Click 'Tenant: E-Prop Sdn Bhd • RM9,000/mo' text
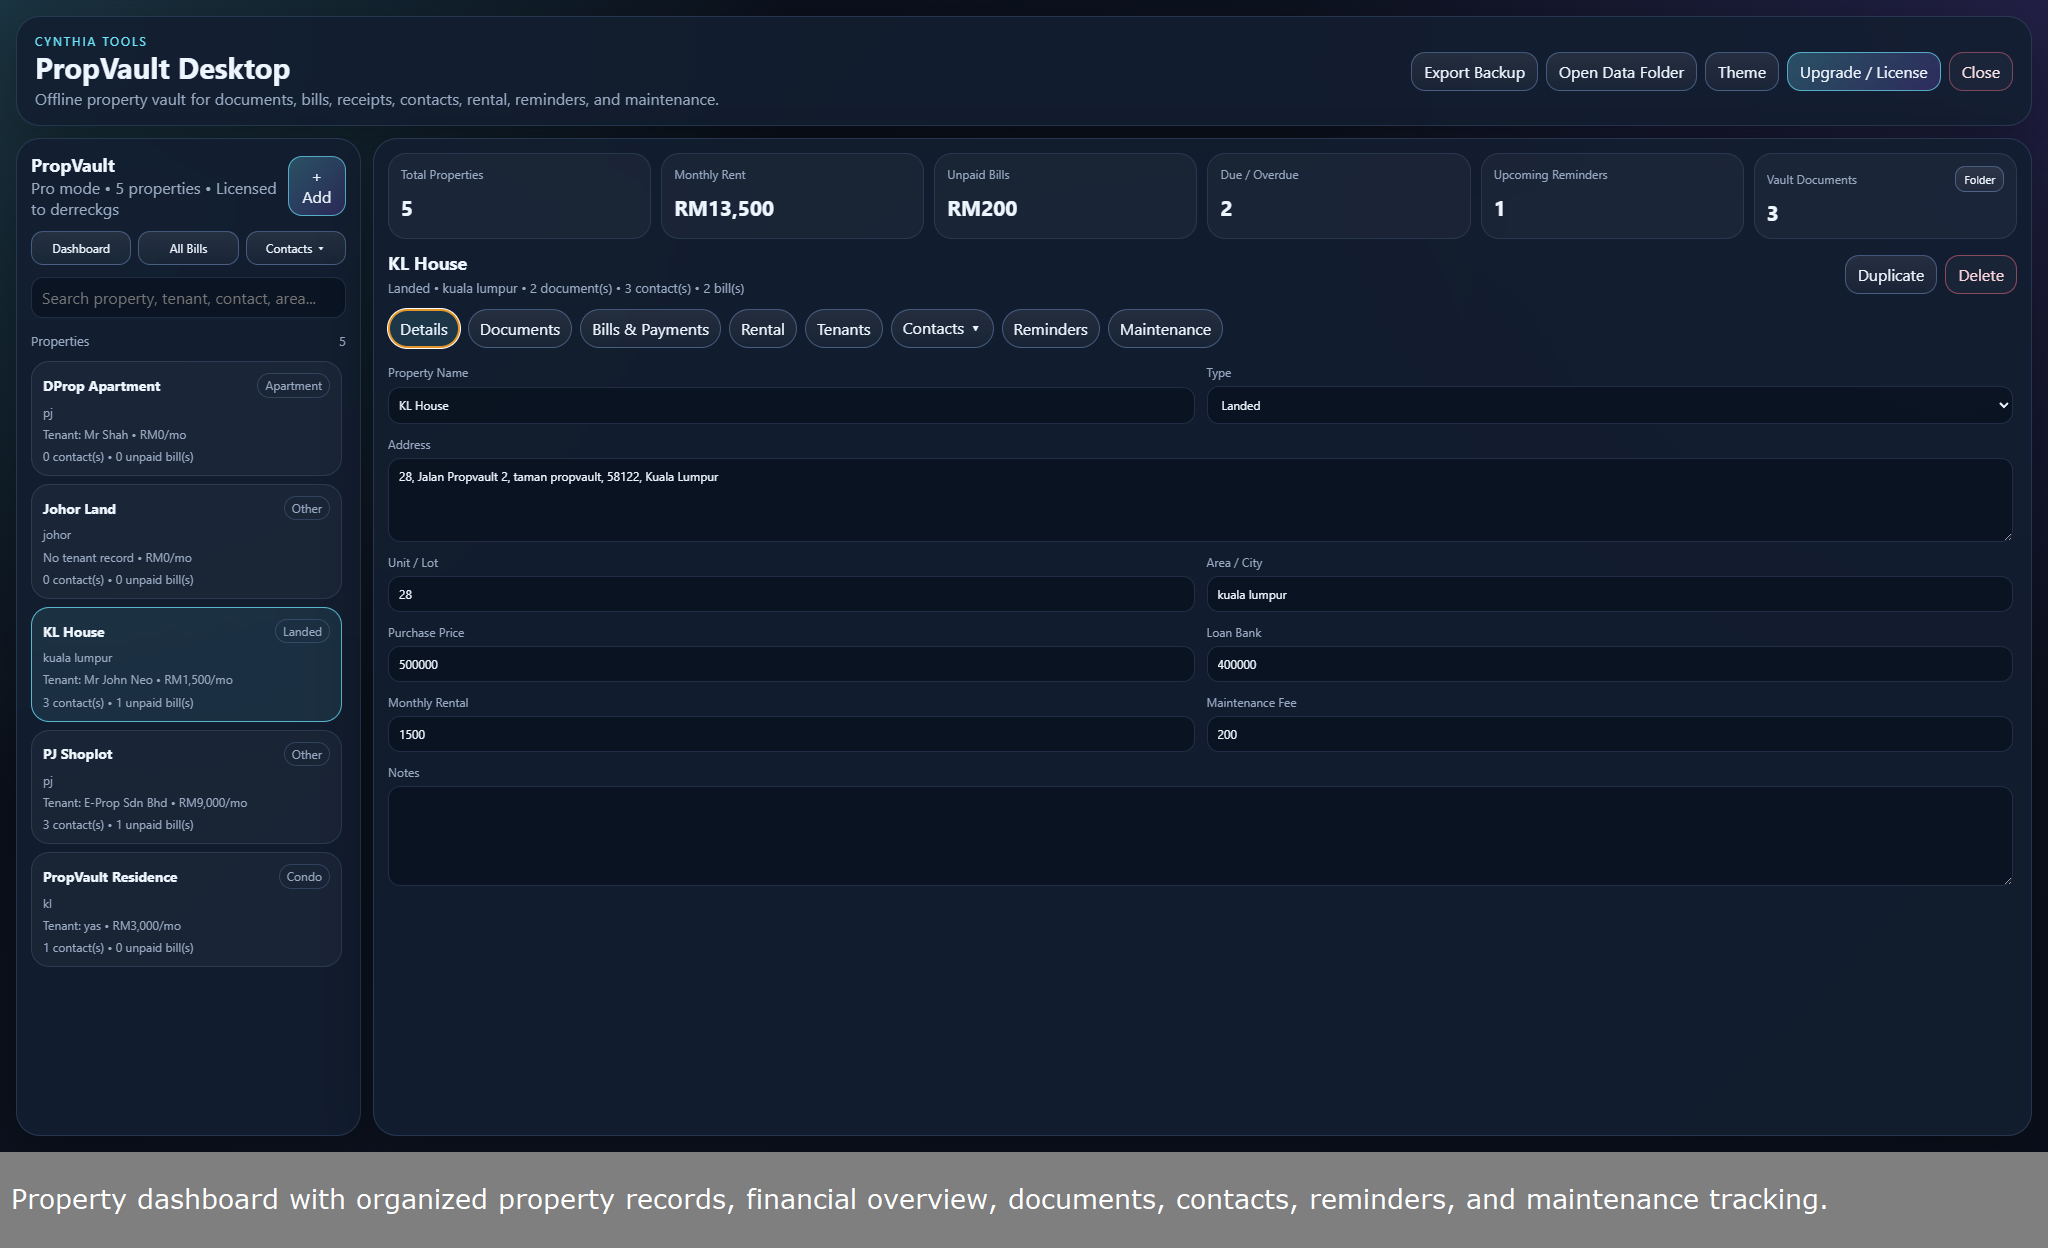The height and width of the screenshot is (1248, 2048). (x=145, y=803)
